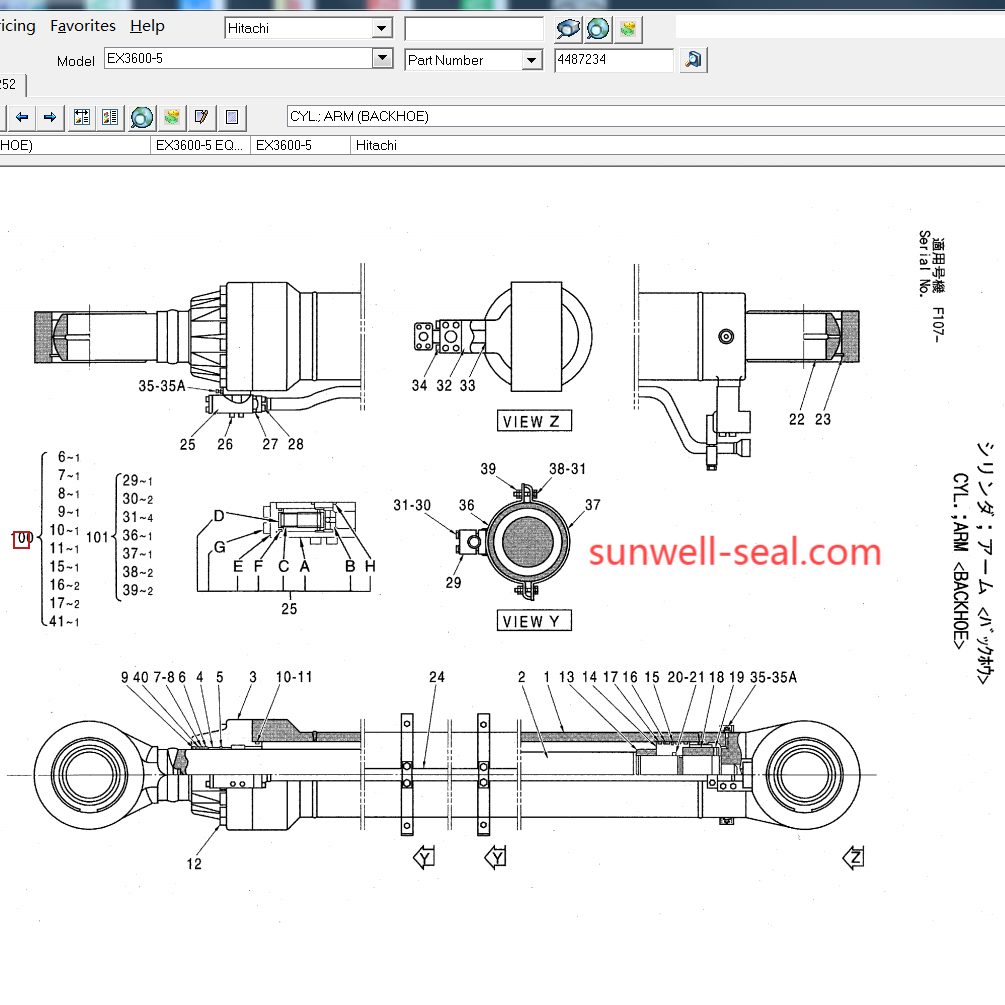This screenshot has width=1005, height=1005.
Task: Open the EX3600-5 model dropdown
Action: click(381, 59)
